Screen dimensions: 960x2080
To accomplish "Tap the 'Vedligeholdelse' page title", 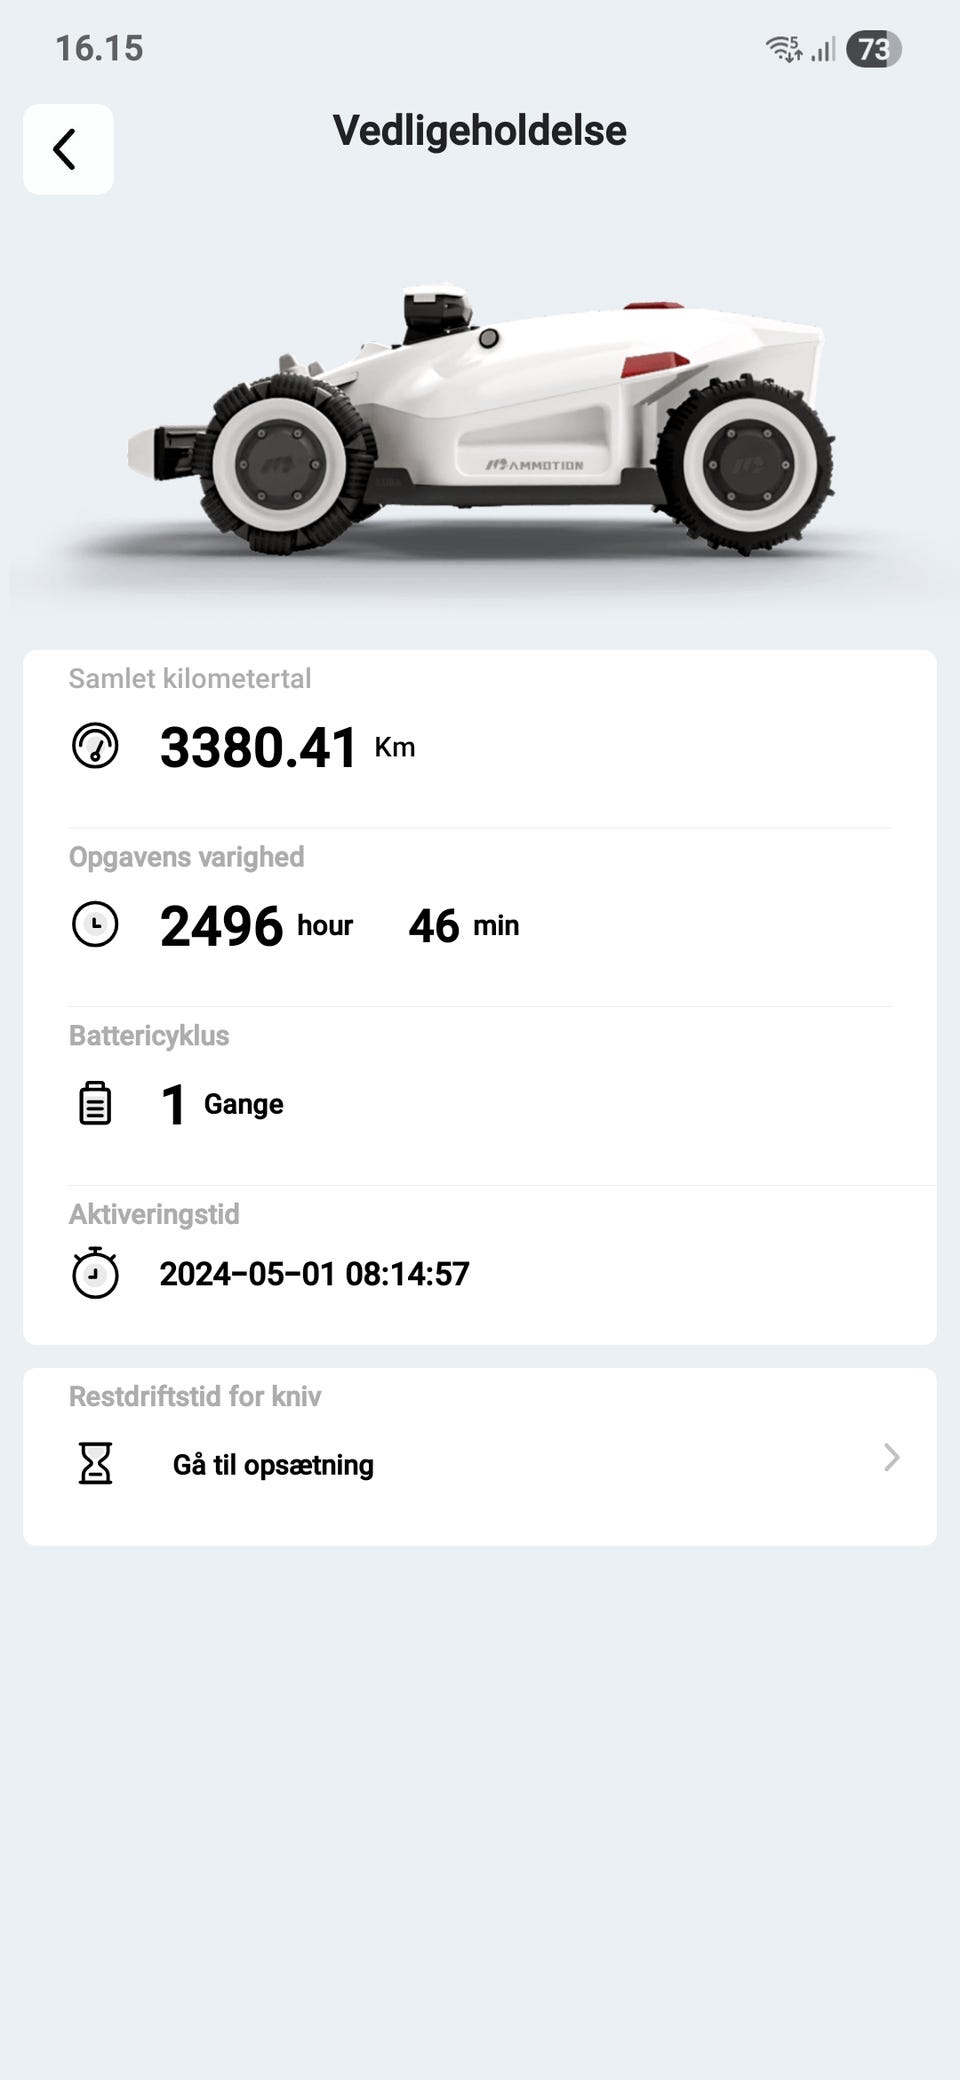I will [x=480, y=131].
